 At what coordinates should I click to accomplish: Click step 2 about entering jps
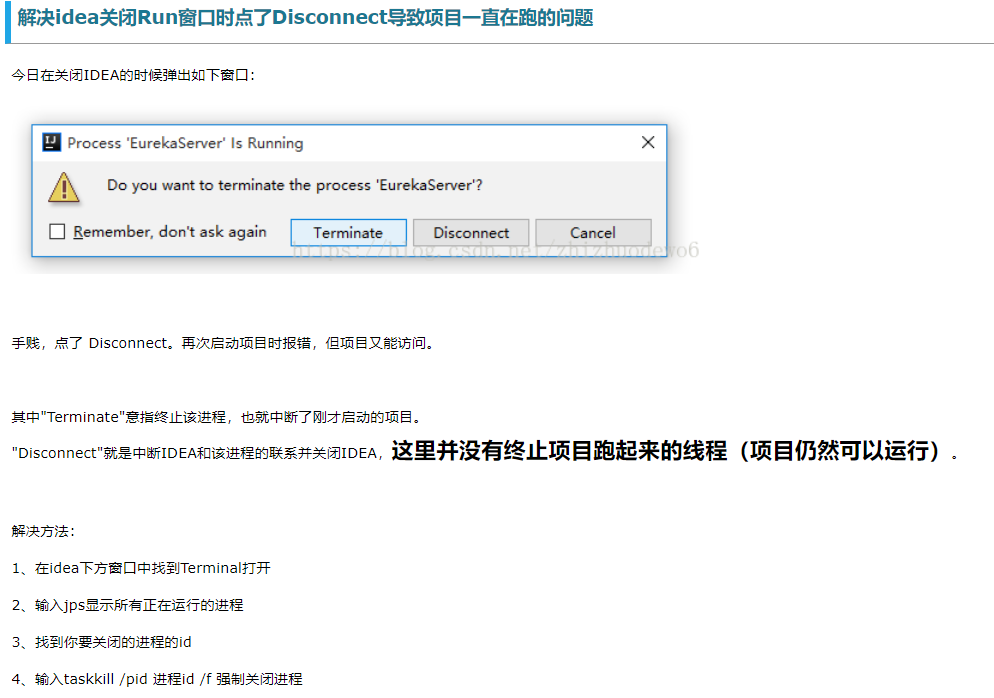coord(127,605)
